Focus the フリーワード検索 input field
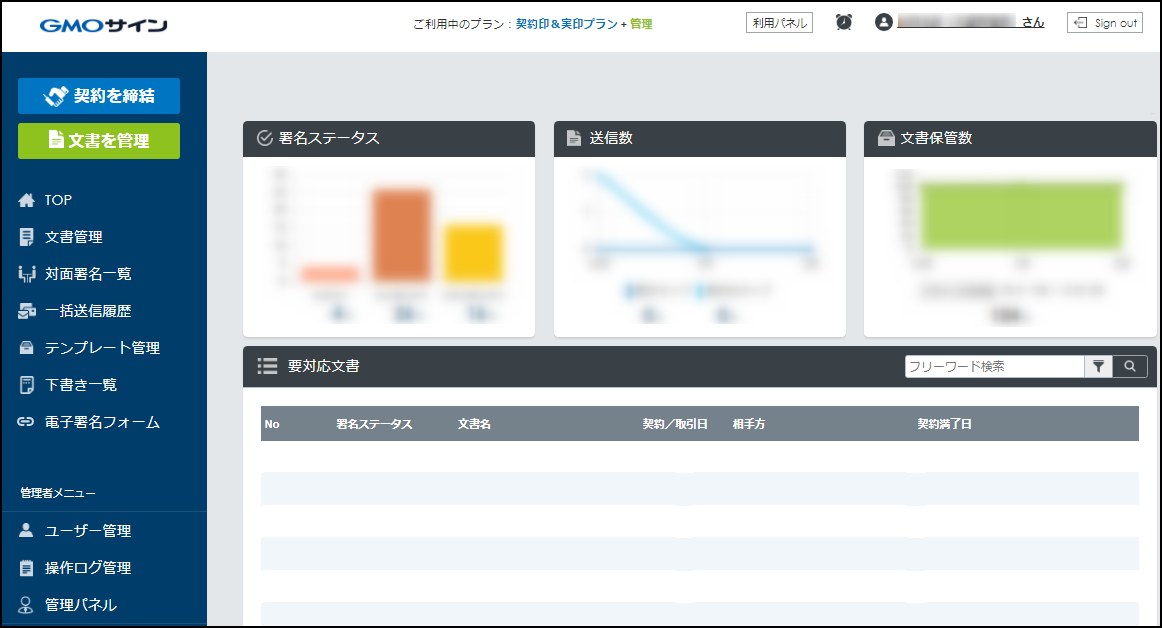Viewport: 1162px width, 628px height. [994, 367]
